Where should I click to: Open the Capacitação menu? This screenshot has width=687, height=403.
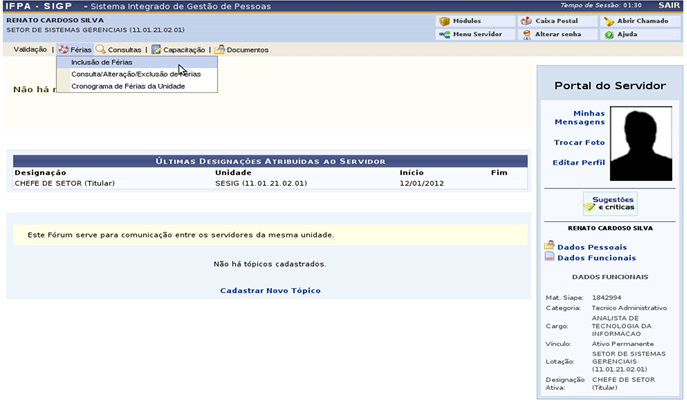tap(184, 50)
